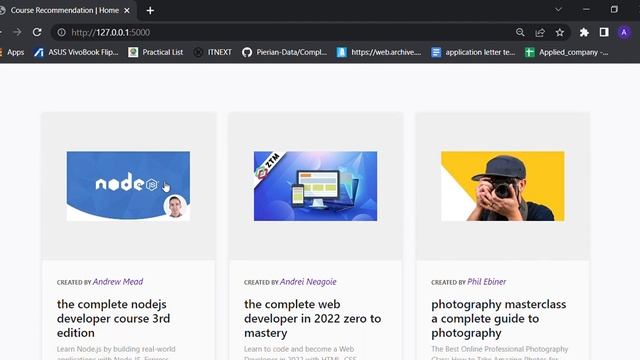Click description text 'Learn Node.js by building real-world'

(116, 349)
